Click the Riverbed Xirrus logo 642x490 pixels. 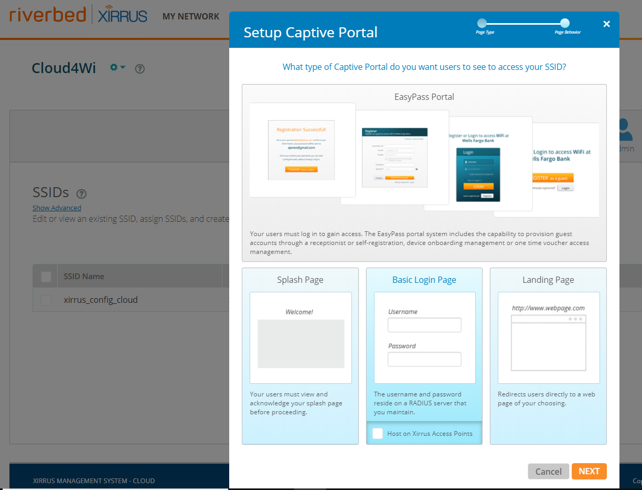click(78, 15)
